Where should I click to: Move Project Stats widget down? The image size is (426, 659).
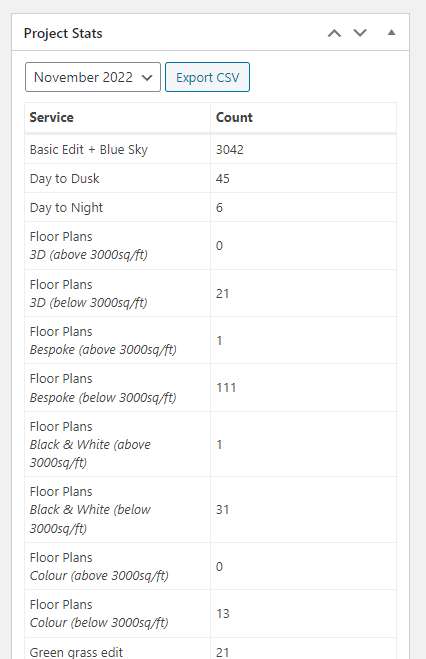[360, 33]
